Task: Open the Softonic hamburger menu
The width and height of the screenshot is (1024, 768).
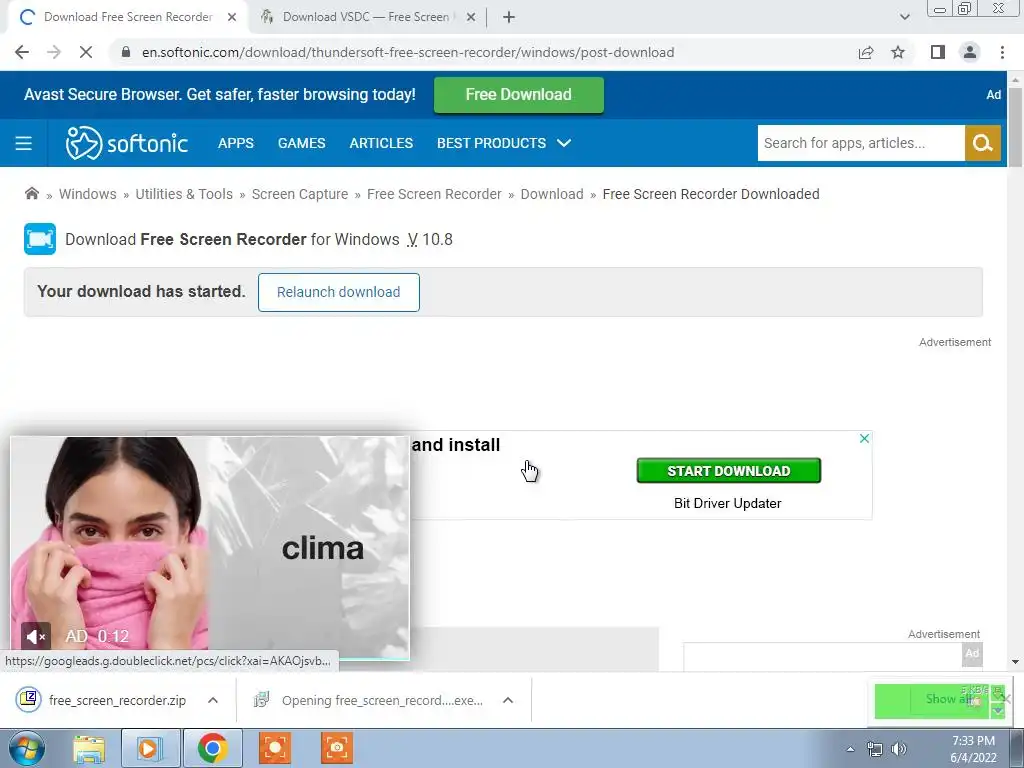Action: (24, 143)
